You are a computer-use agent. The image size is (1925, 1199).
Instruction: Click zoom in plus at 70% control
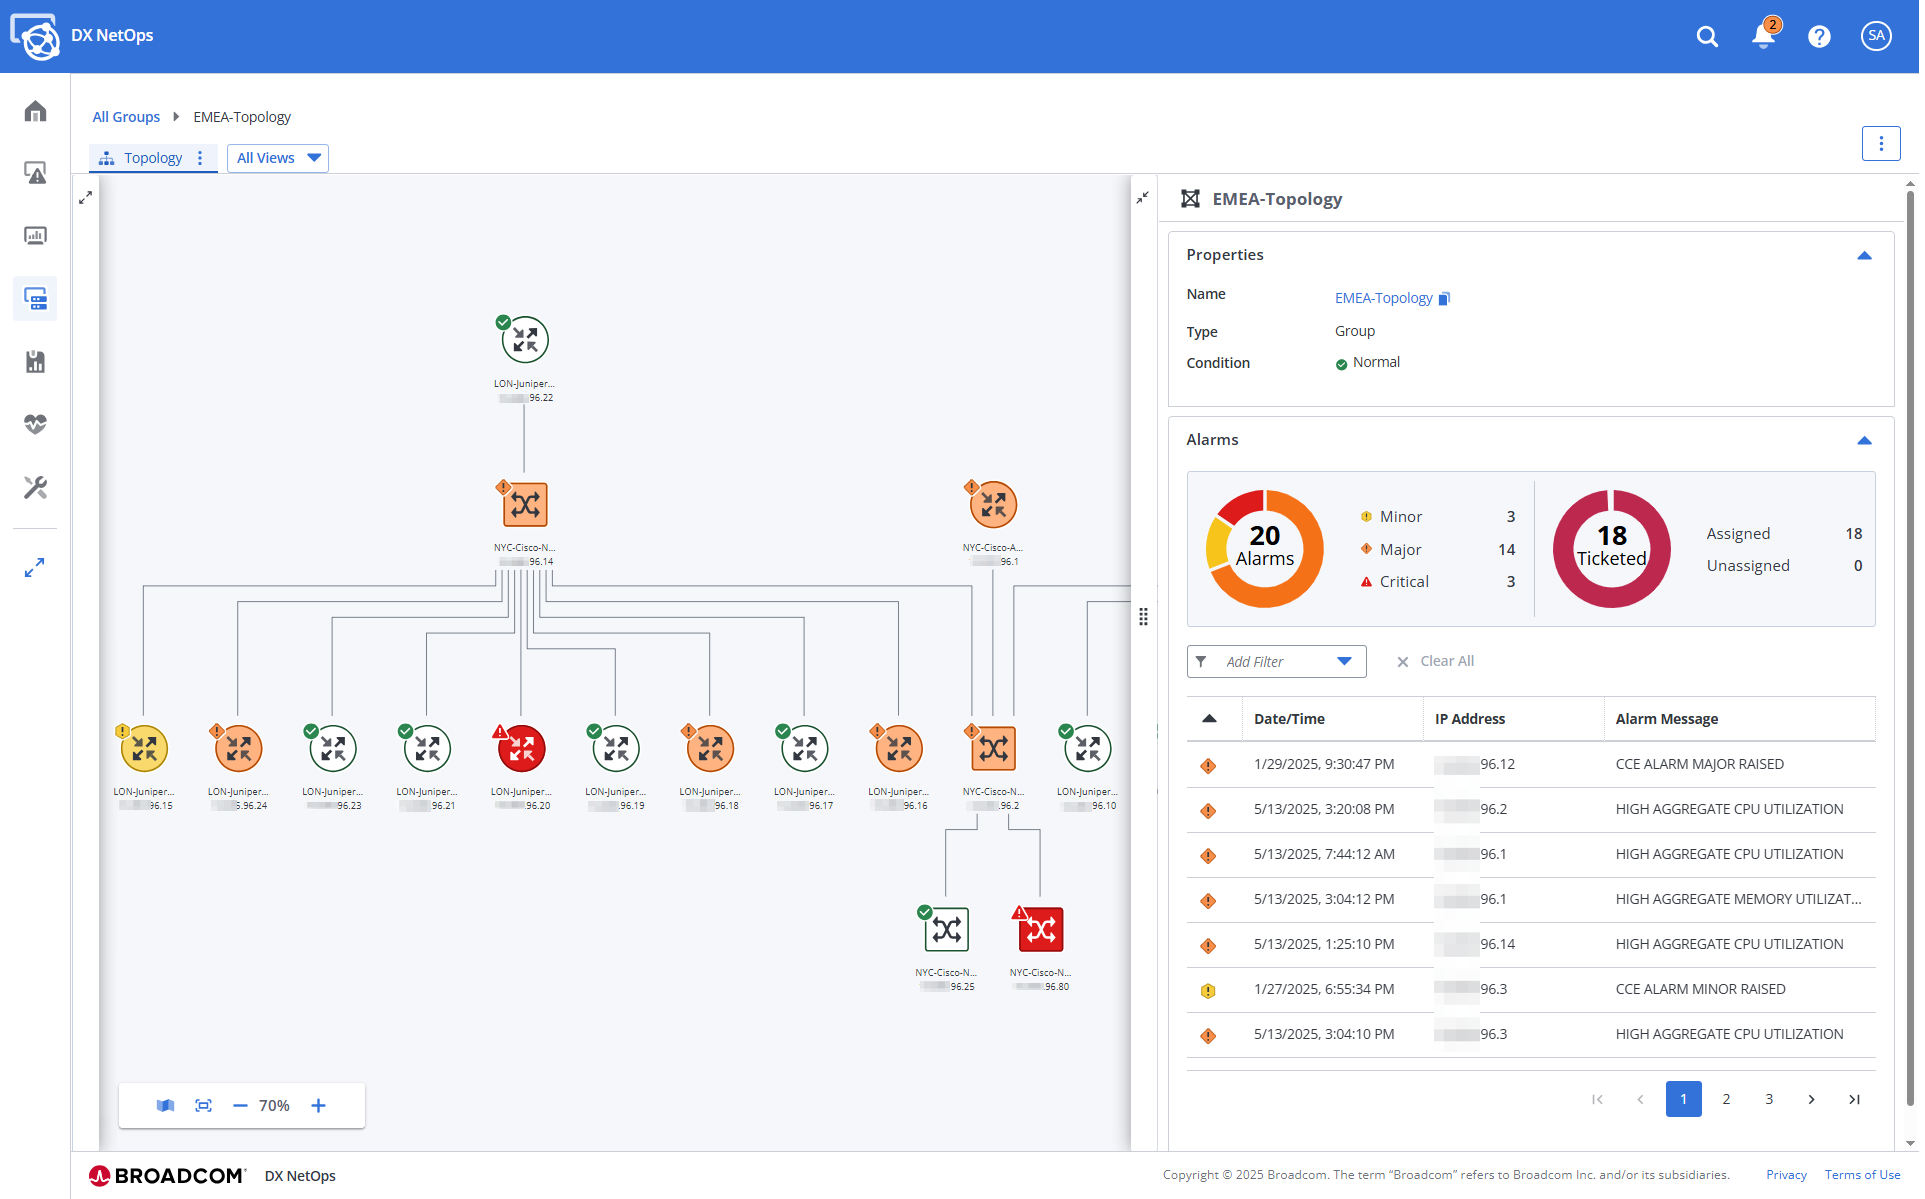coord(318,1105)
